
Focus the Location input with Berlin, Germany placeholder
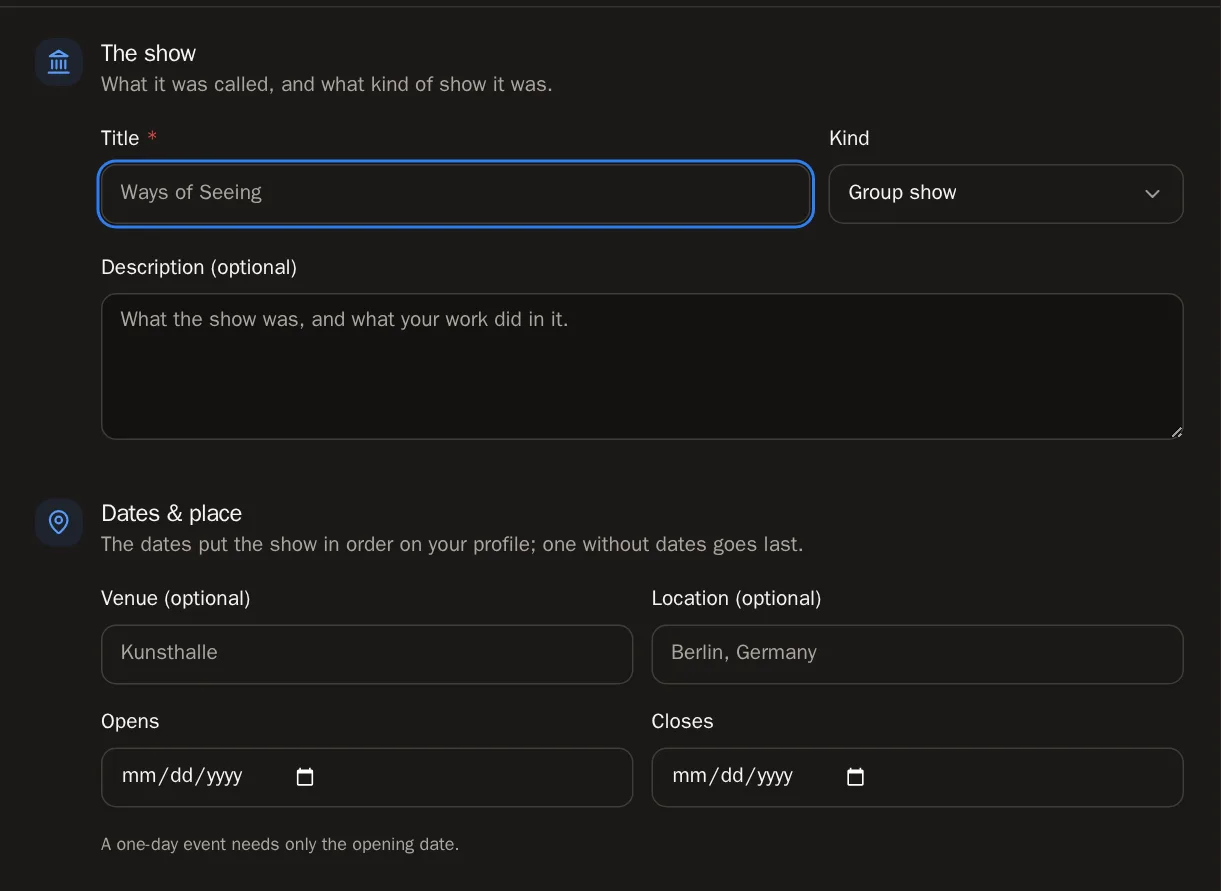click(x=917, y=654)
